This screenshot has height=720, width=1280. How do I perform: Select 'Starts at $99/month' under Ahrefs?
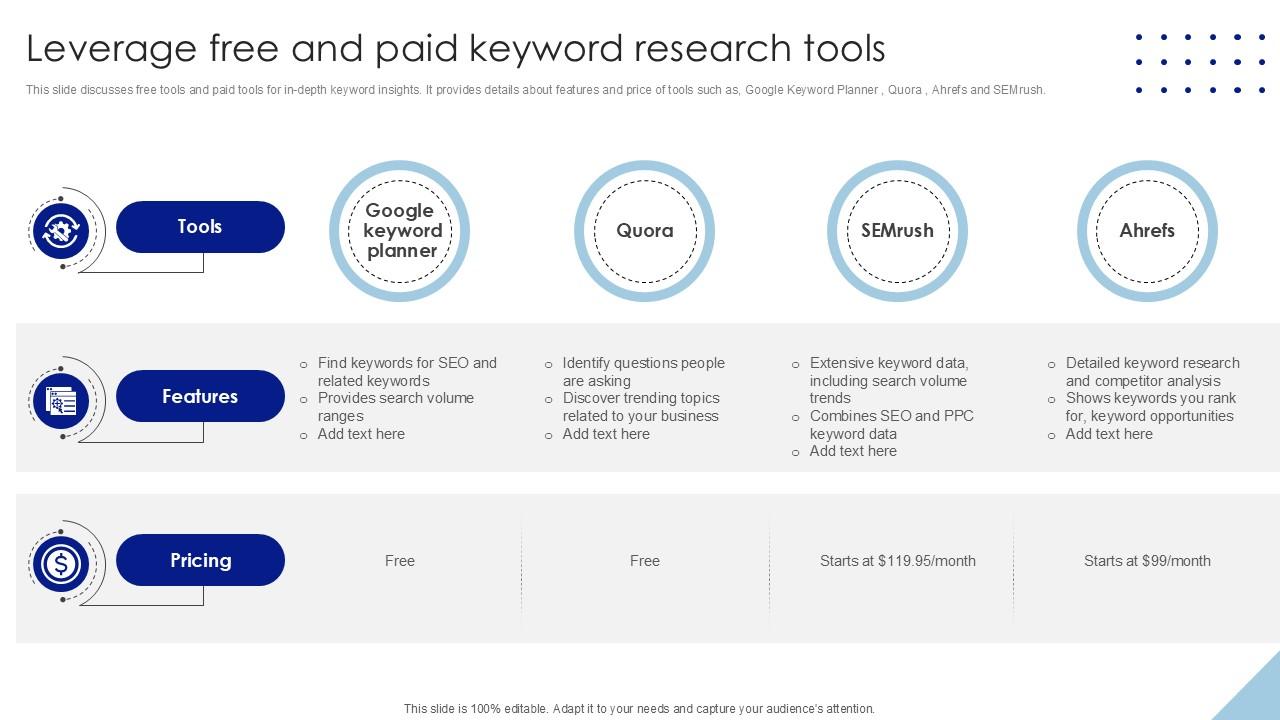(x=1148, y=561)
